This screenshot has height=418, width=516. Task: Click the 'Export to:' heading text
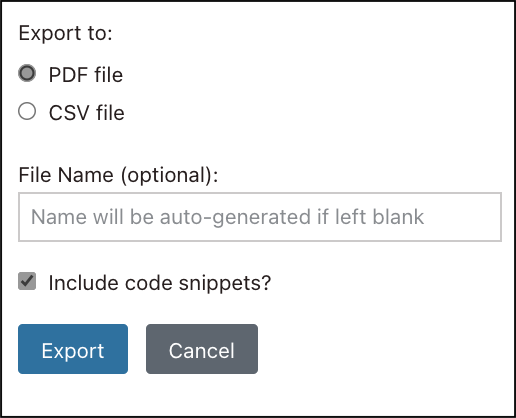pos(66,33)
